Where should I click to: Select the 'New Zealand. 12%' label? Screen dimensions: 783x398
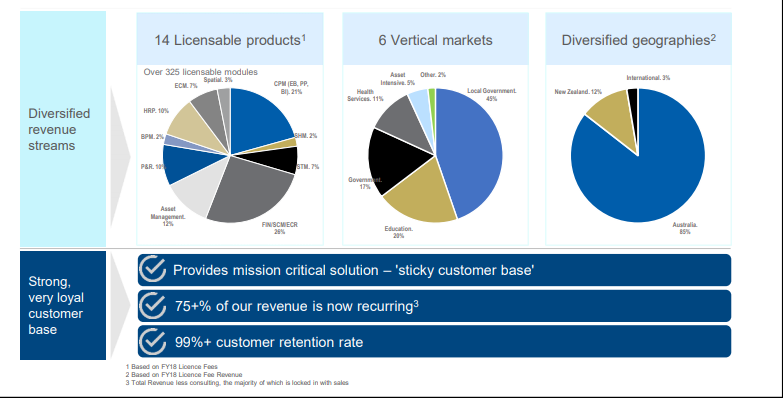578,92
